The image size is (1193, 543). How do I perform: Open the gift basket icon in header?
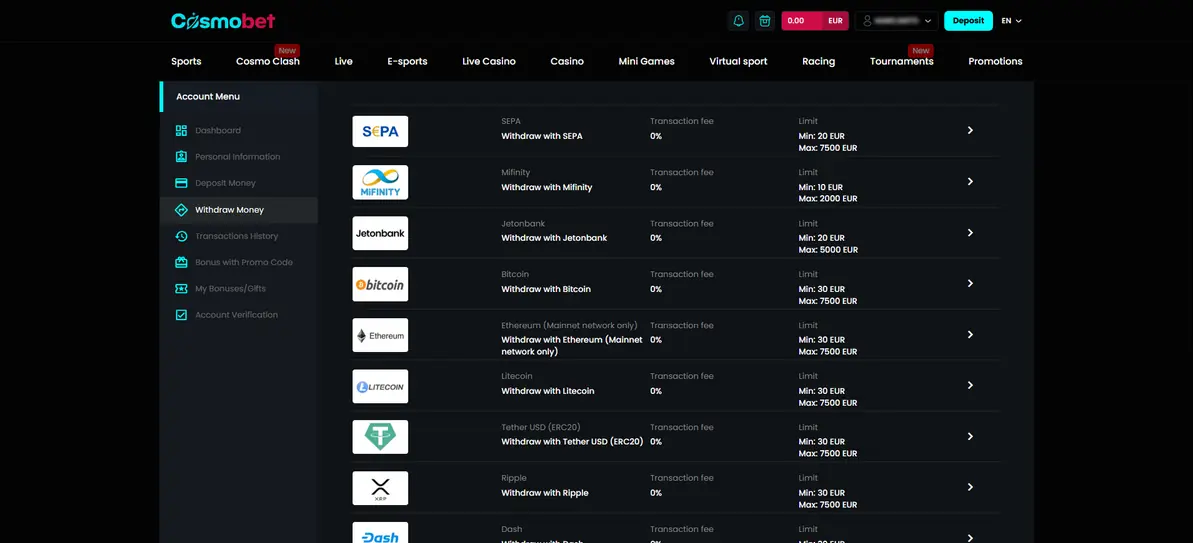coord(765,21)
